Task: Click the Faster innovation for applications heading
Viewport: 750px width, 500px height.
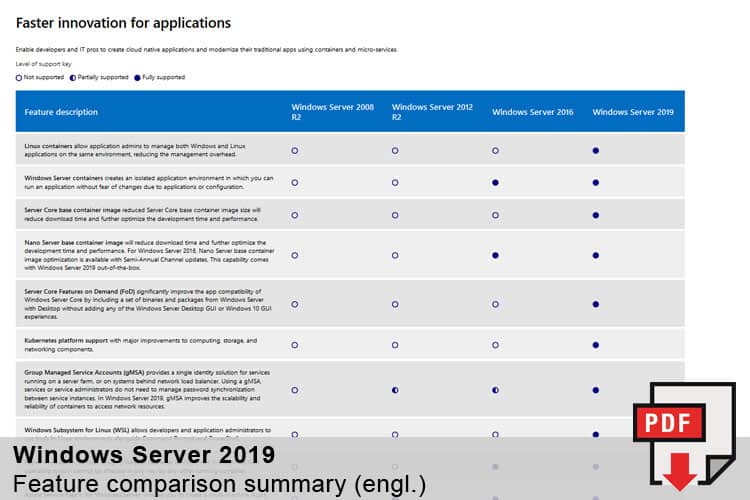Action: pos(123,23)
